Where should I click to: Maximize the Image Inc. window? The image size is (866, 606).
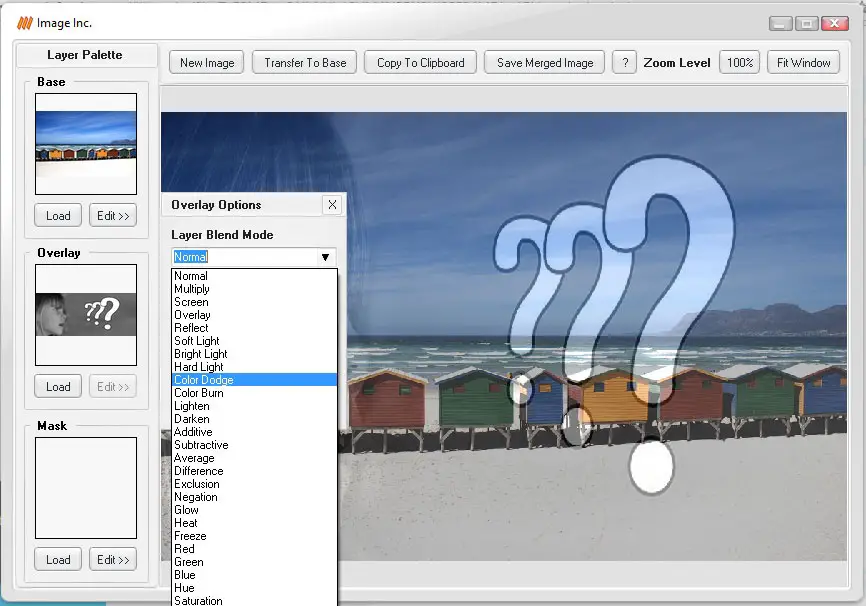tap(807, 23)
